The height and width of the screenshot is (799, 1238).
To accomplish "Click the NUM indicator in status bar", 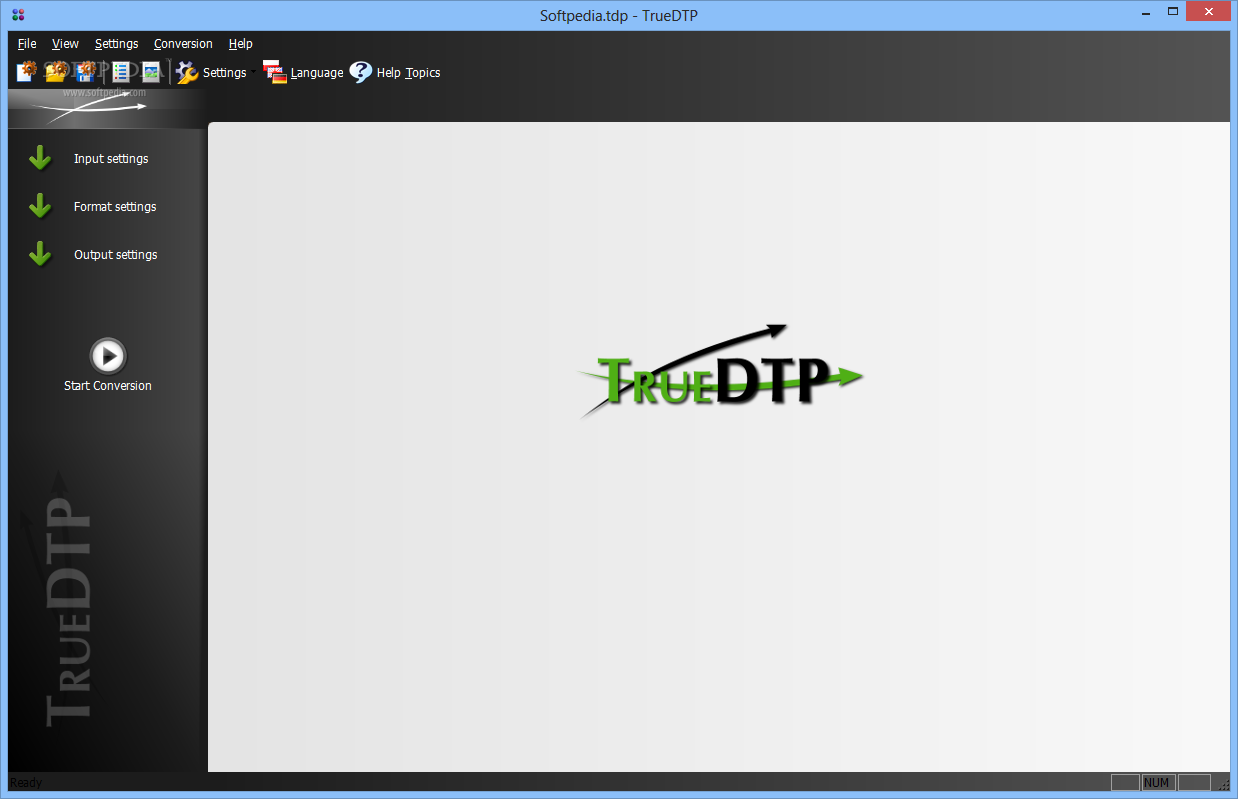I will (1157, 783).
